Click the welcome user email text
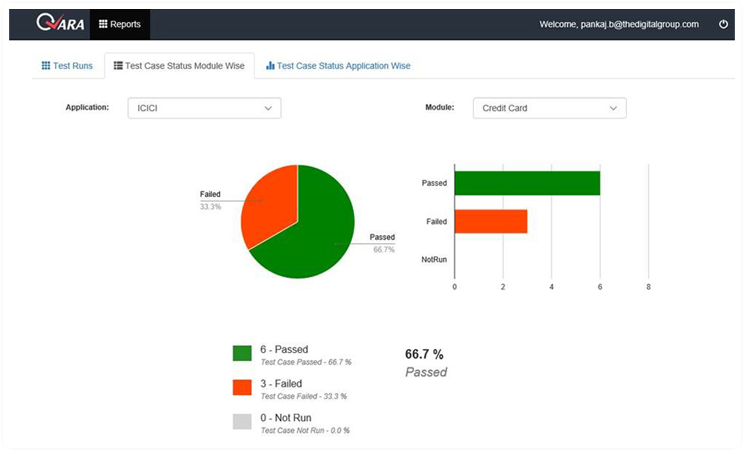This screenshot has width=744, height=451. 619,24
